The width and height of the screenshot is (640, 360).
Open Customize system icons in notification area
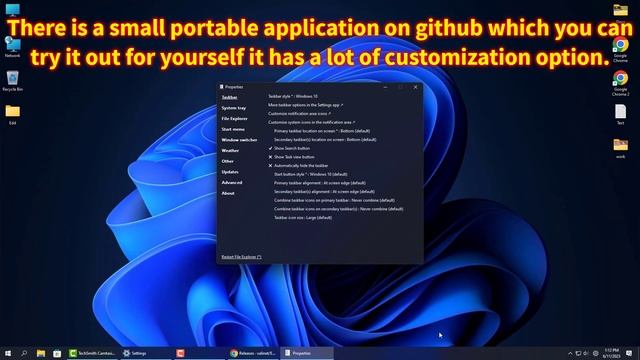coord(311,122)
